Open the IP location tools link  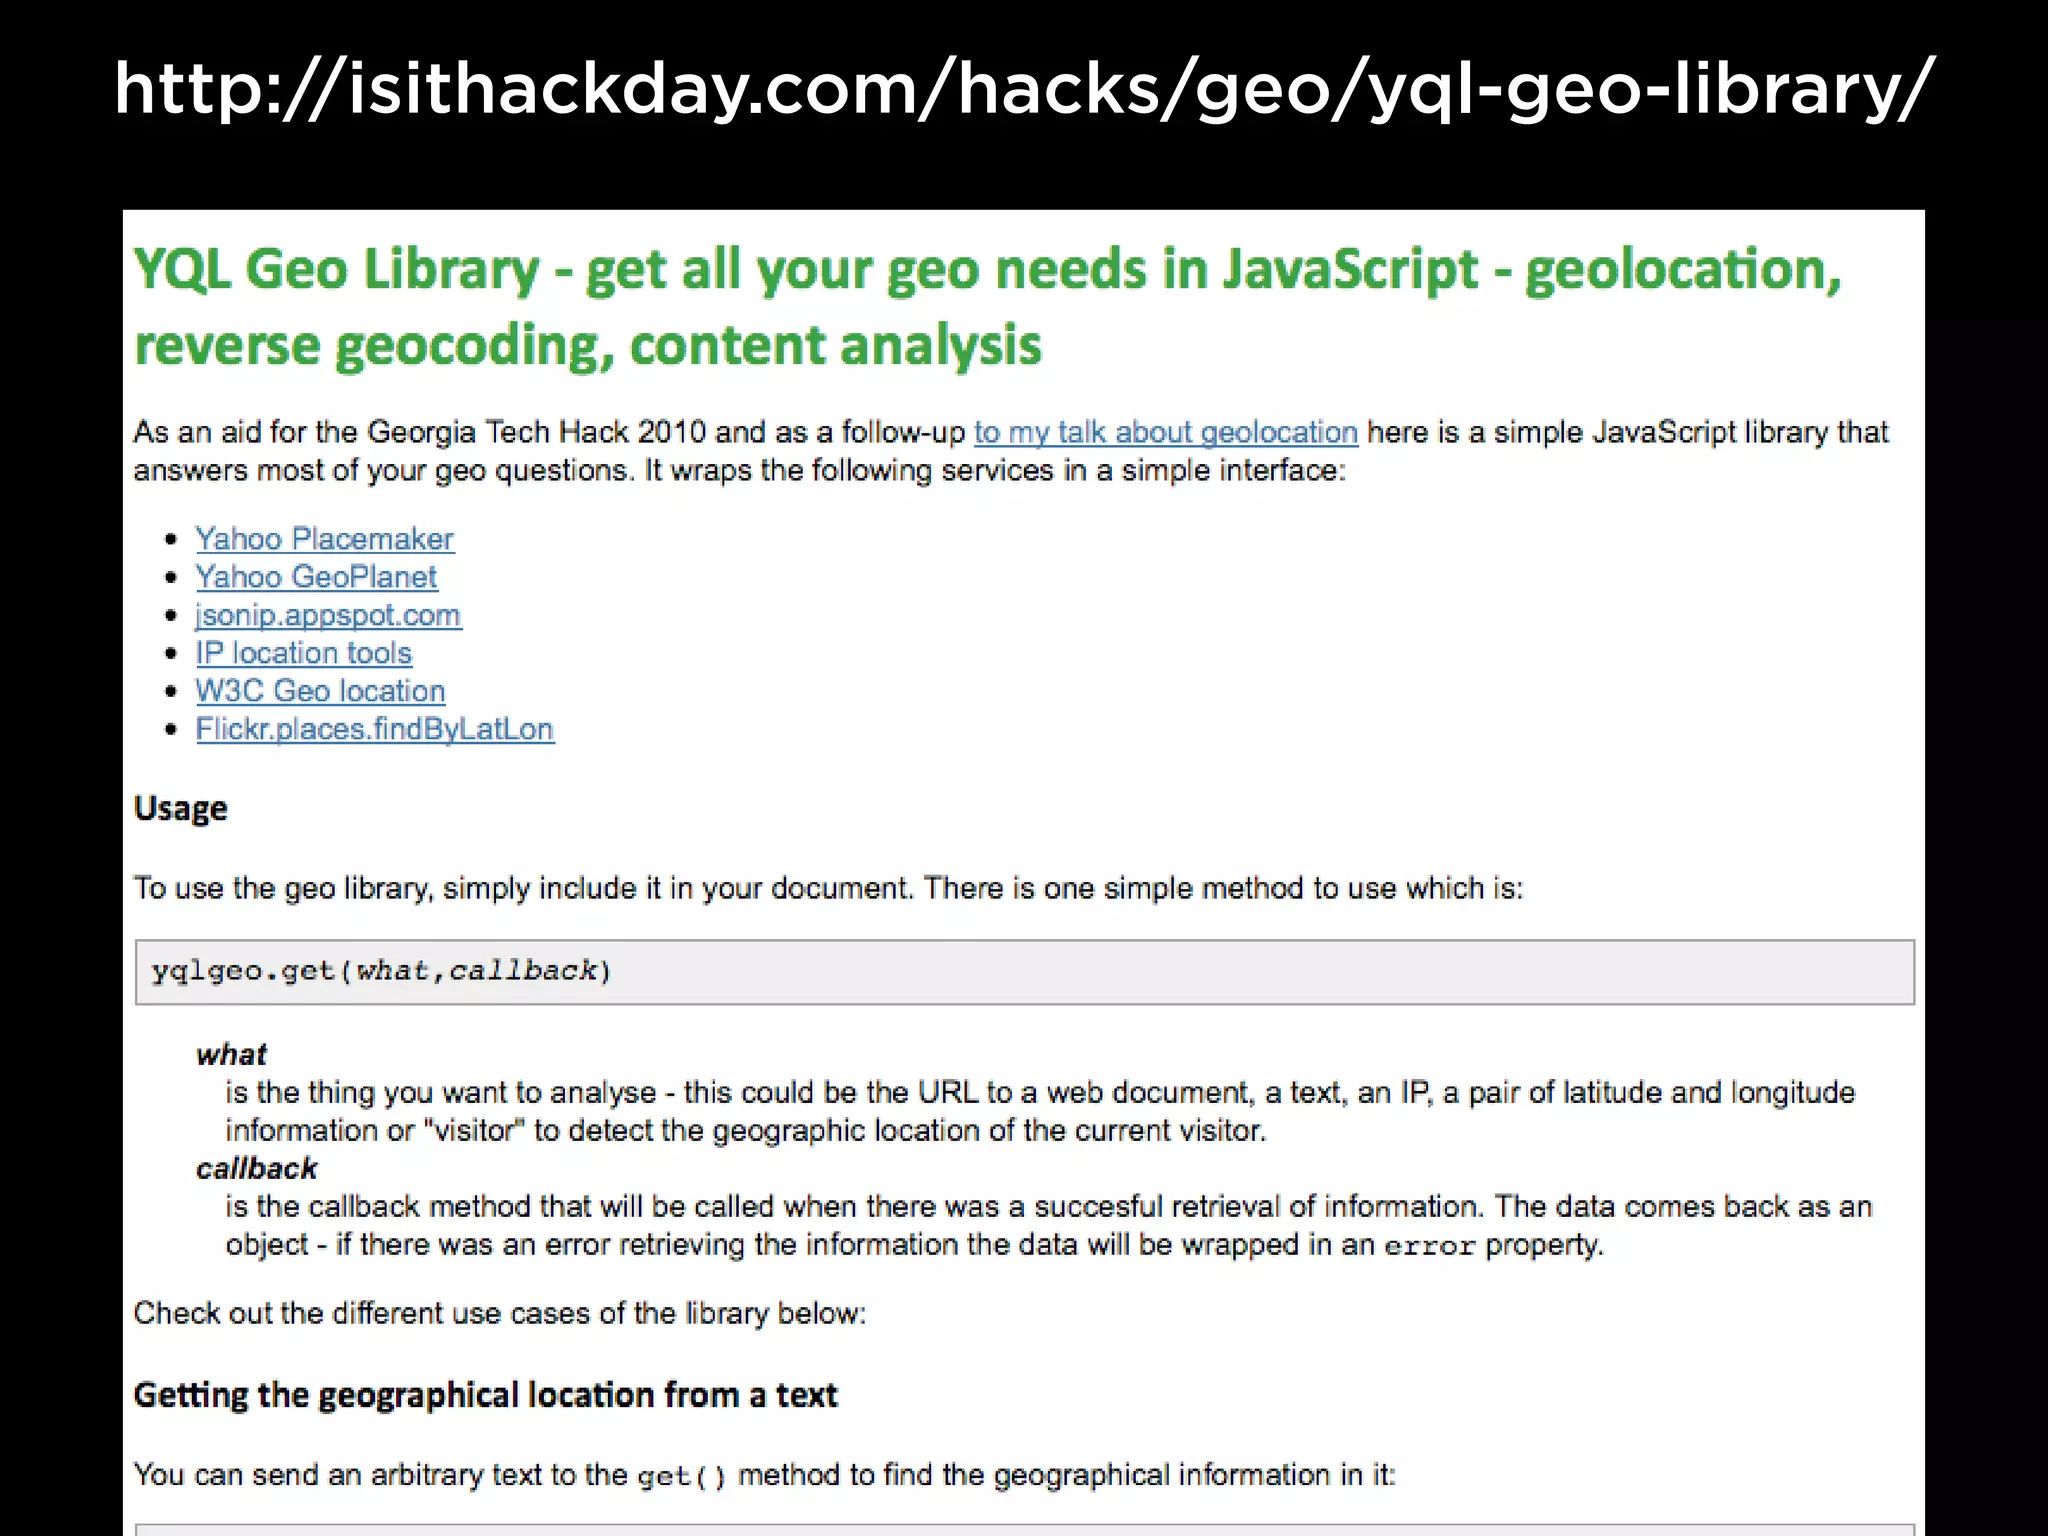click(x=304, y=653)
